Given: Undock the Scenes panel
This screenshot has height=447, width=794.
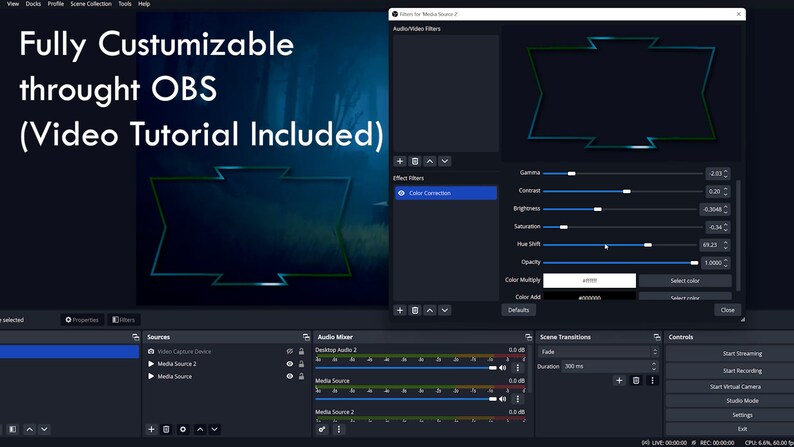Looking at the screenshot, I should pyautogui.click(x=135, y=337).
